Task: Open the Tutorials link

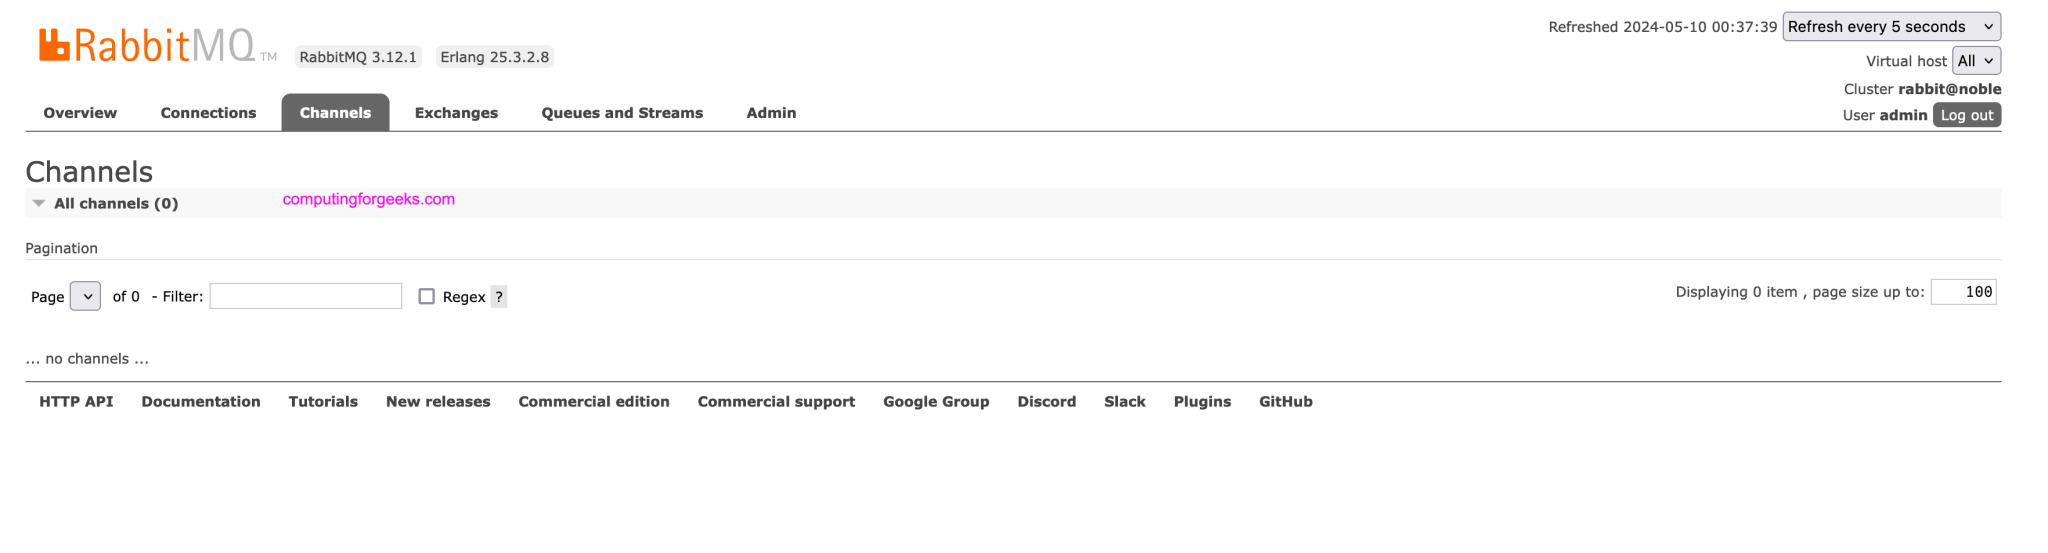Action: 323,402
